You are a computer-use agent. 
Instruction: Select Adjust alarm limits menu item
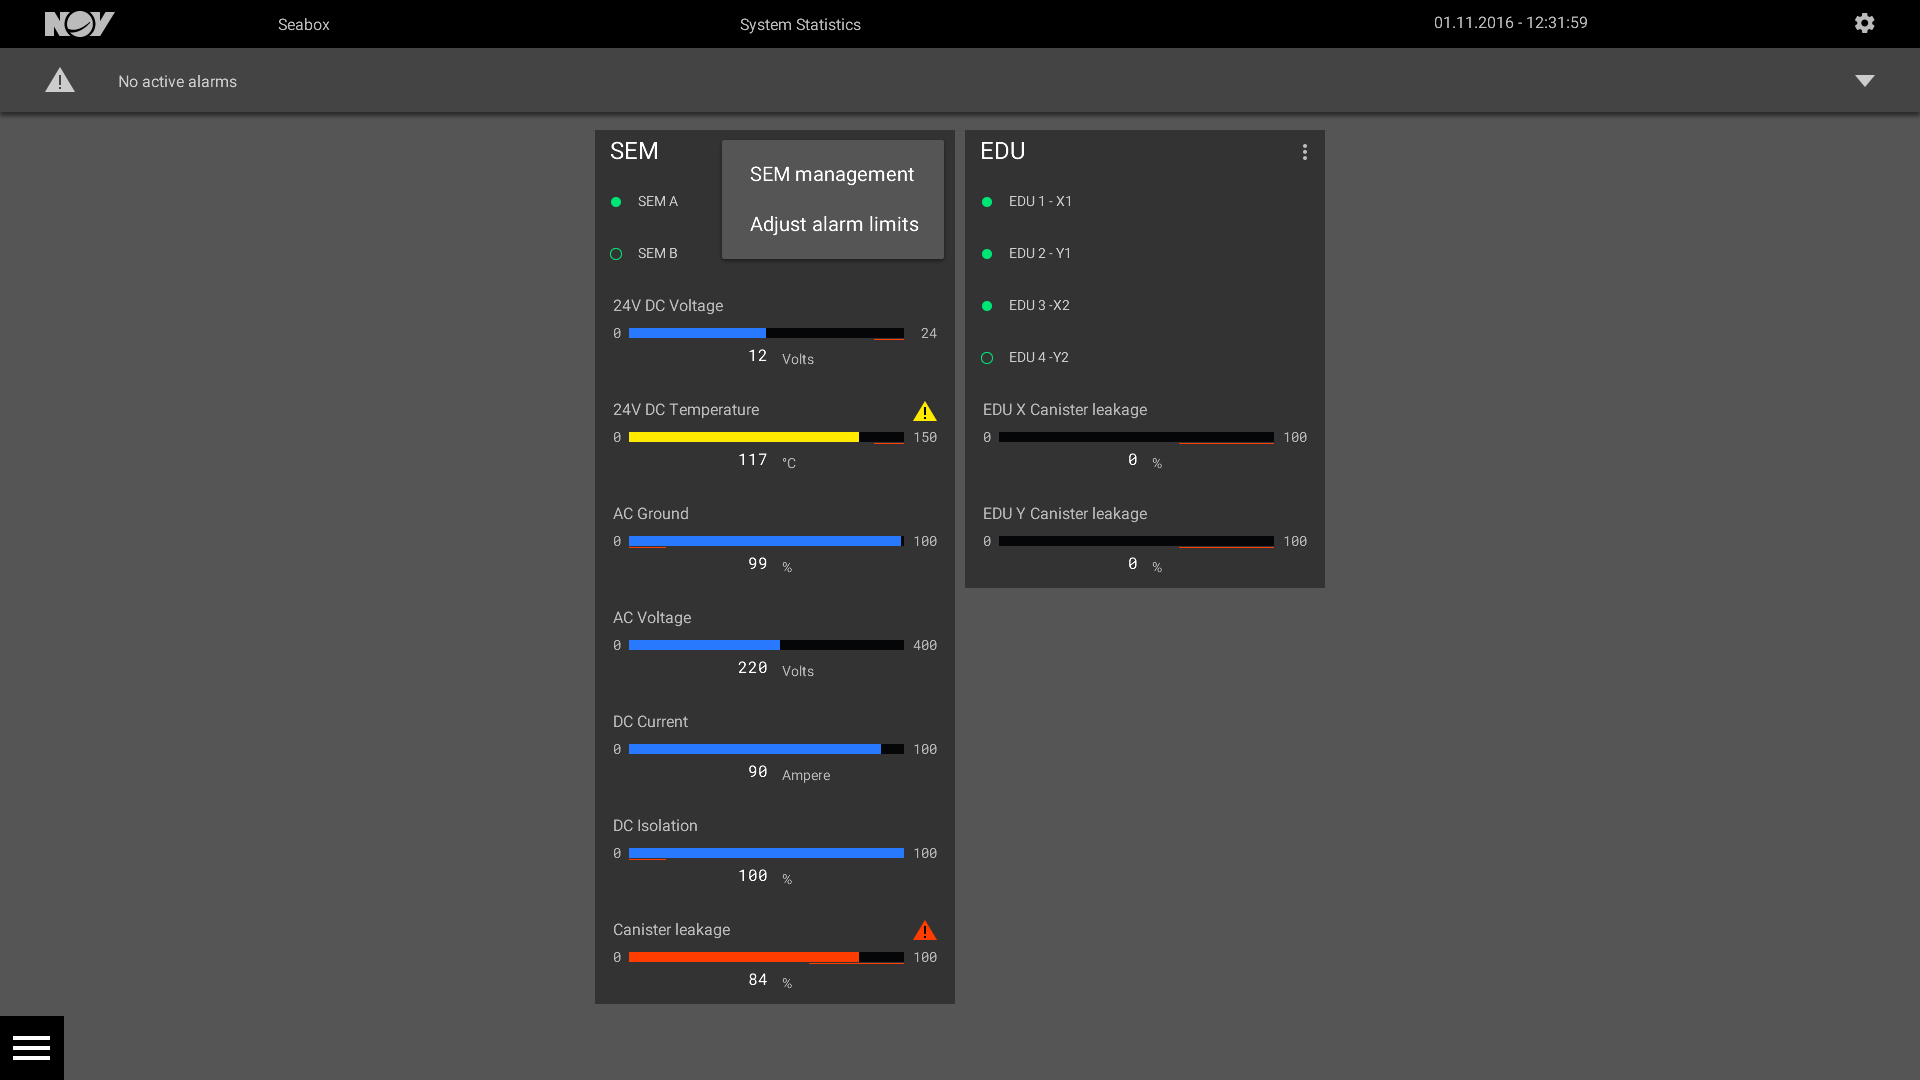click(x=832, y=224)
